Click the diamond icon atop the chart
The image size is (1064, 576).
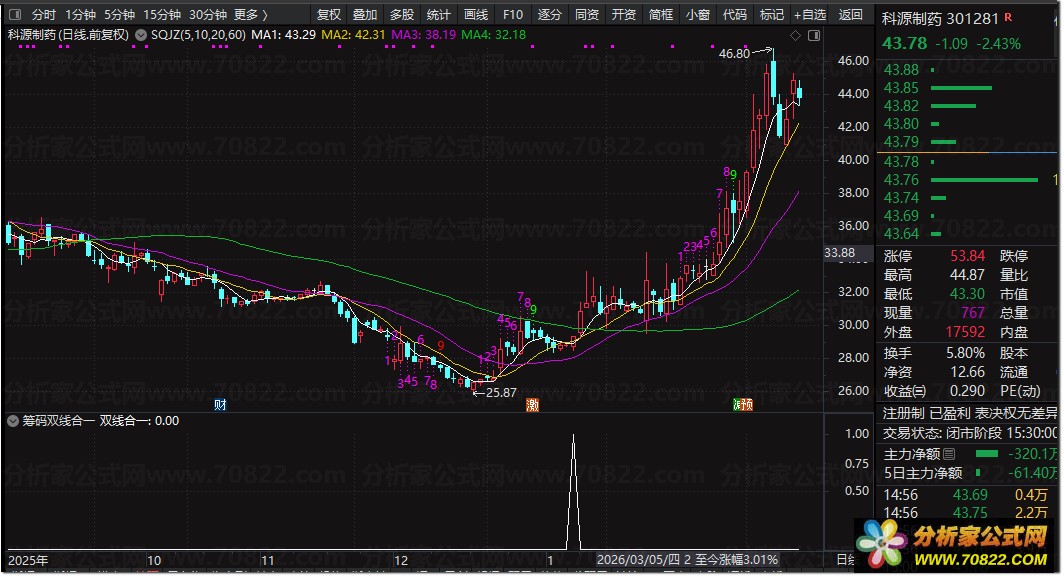[x=795, y=35]
